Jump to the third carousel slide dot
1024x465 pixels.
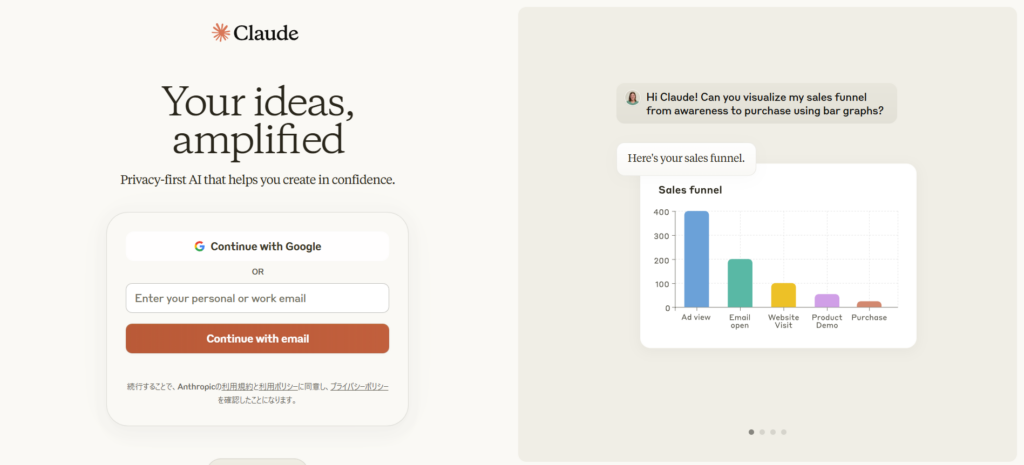773,432
